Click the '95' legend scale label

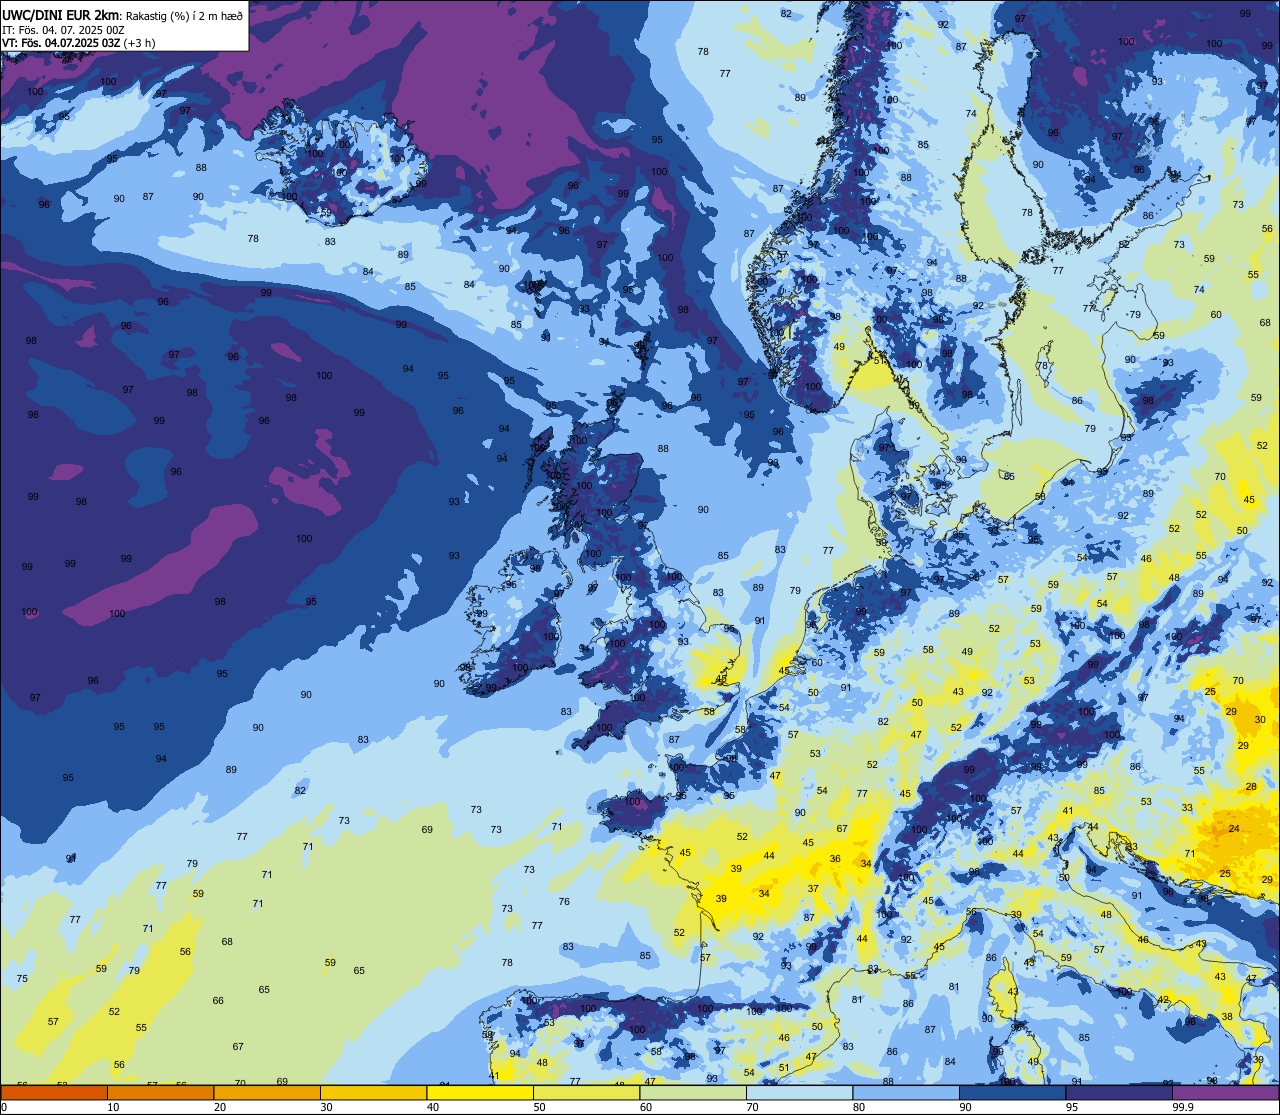point(1073,1107)
